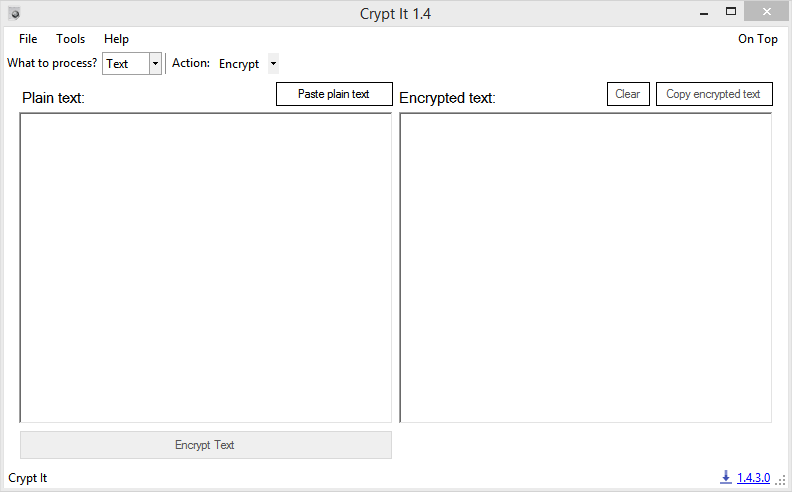Screen dimensions: 792x492
Task: Maximize the Crypt It window
Action: pos(730,12)
